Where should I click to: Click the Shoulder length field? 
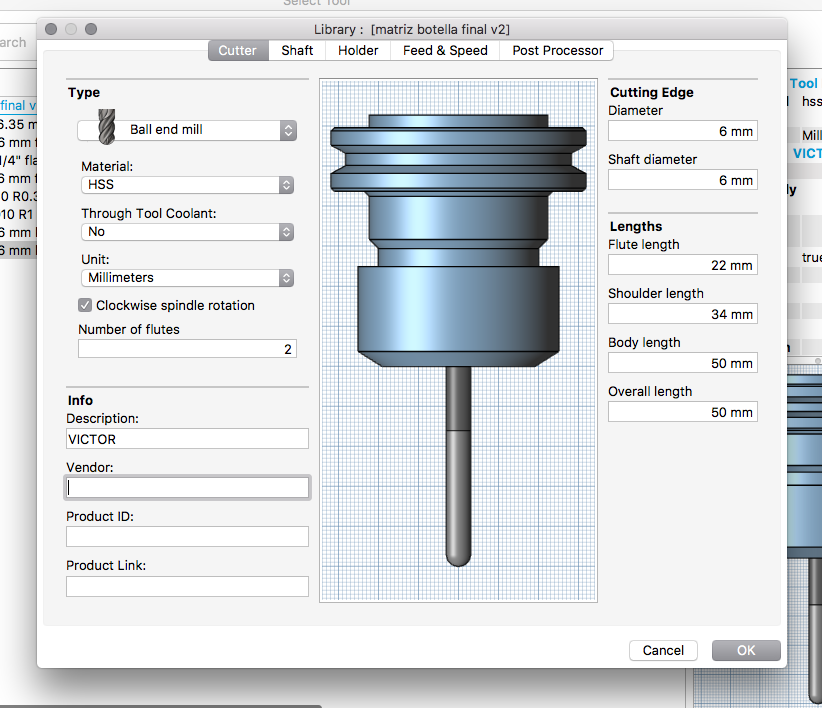click(683, 314)
